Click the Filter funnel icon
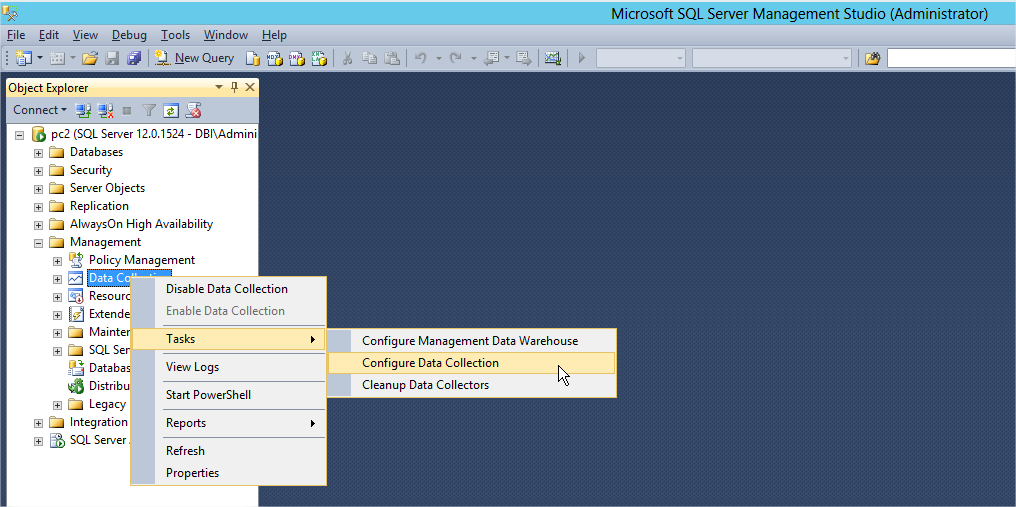The height and width of the screenshot is (507, 1016). pos(149,110)
